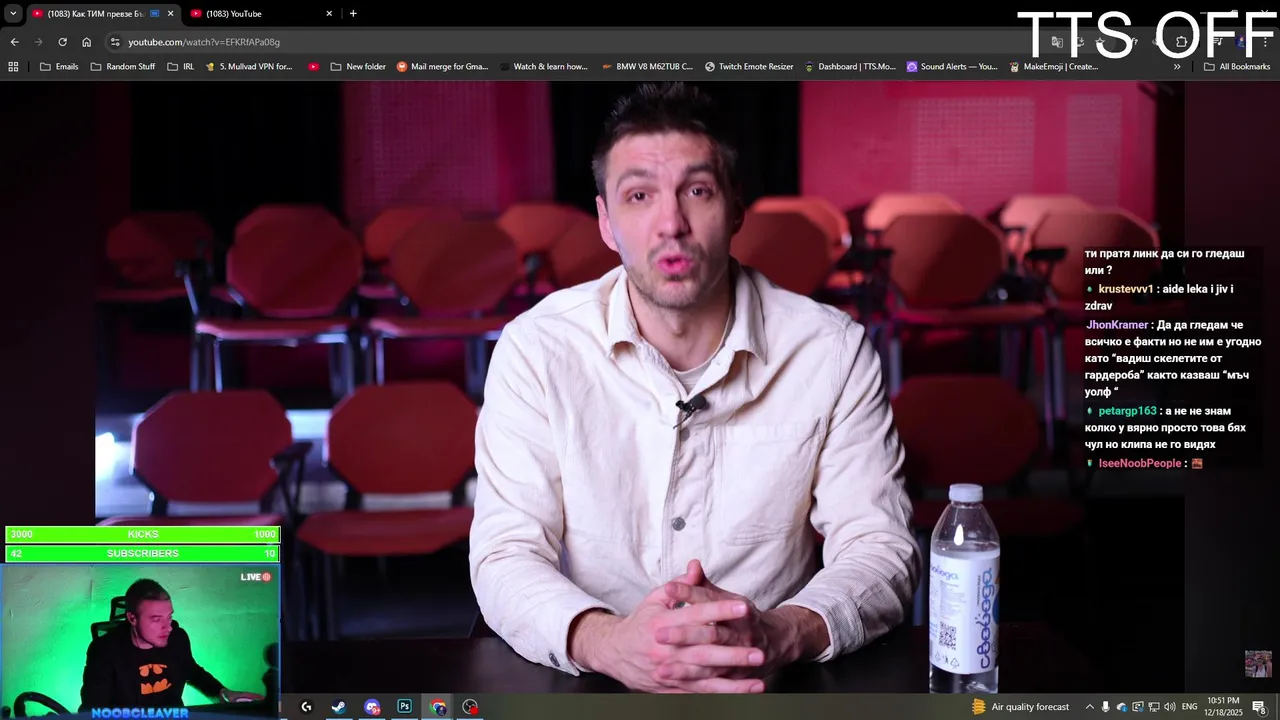Open the 'MakeEmoji | Create...' bookmark
Viewport: 1280px width, 720px height.
point(1053,67)
